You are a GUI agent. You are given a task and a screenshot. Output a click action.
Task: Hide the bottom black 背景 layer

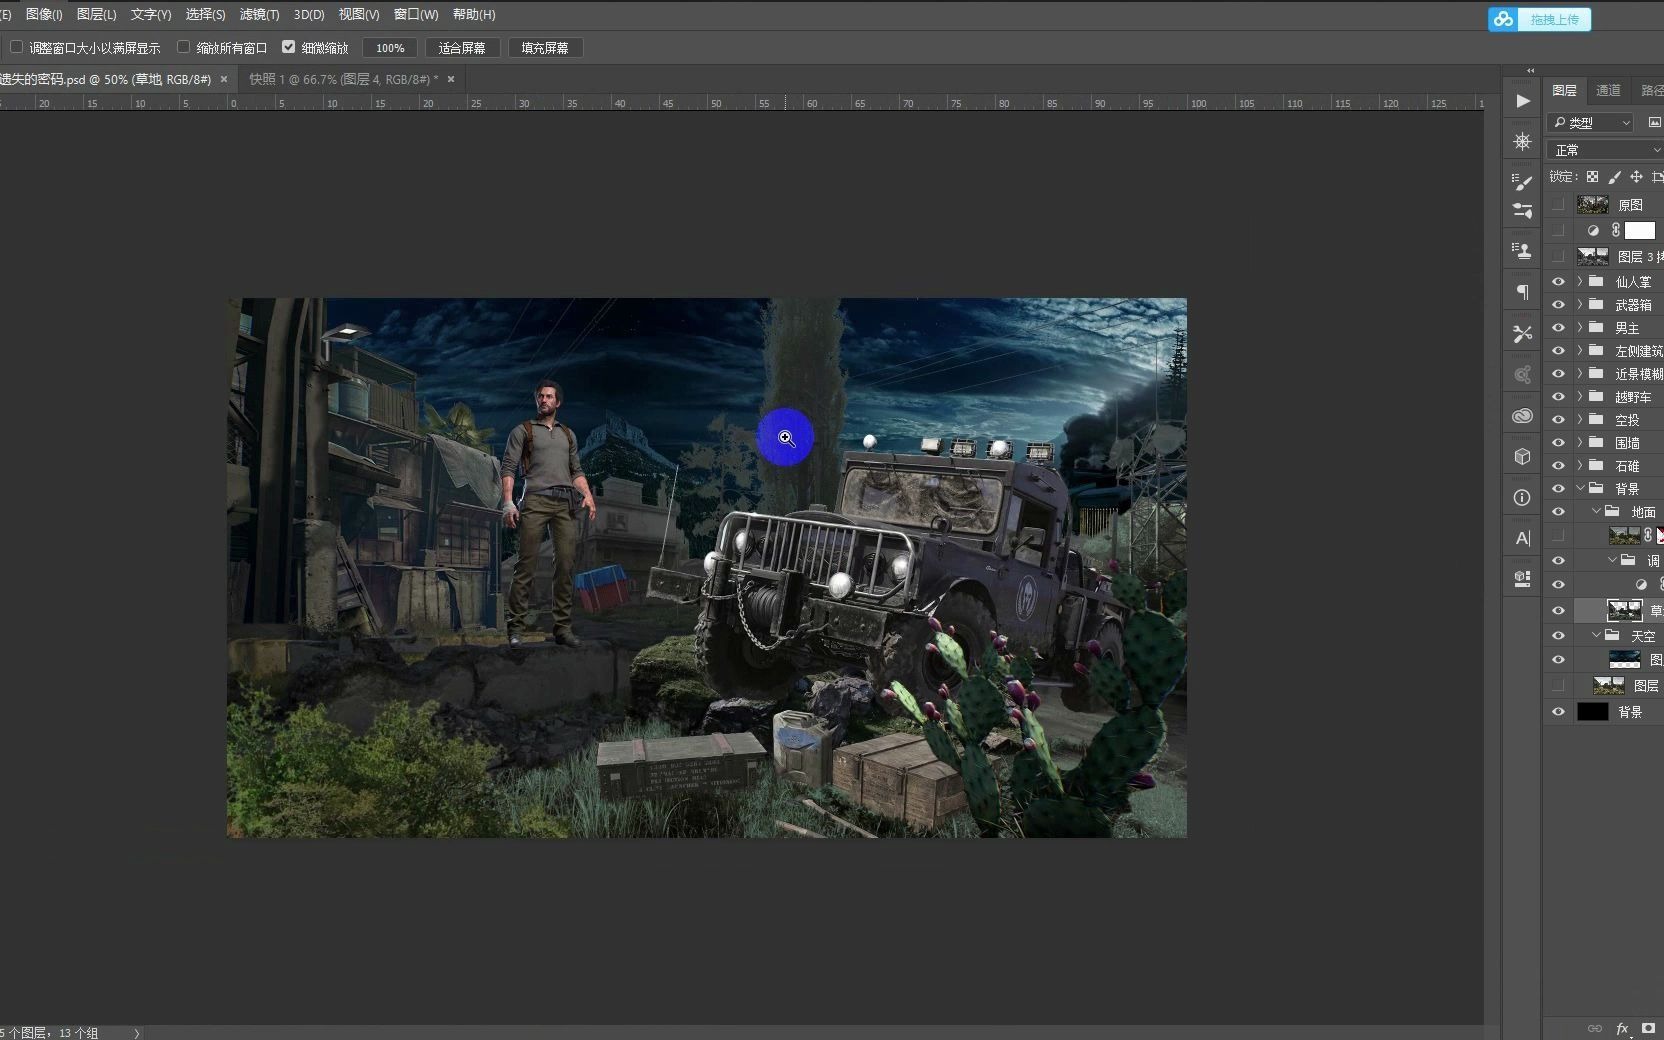[1558, 712]
